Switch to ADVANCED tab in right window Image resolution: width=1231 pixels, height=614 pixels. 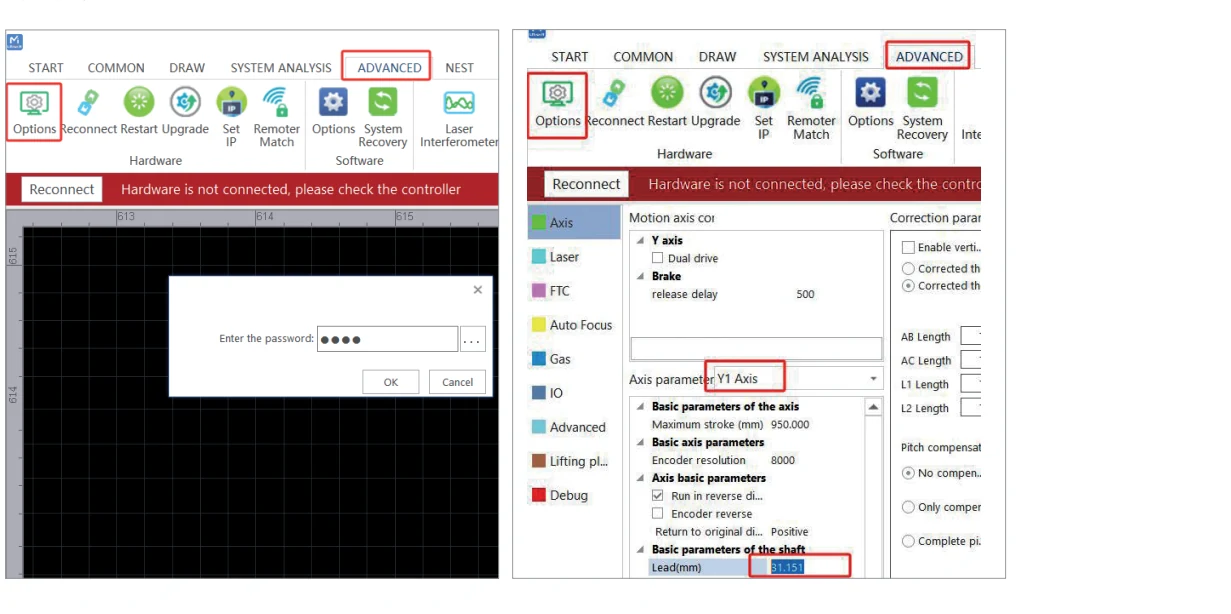point(929,57)
